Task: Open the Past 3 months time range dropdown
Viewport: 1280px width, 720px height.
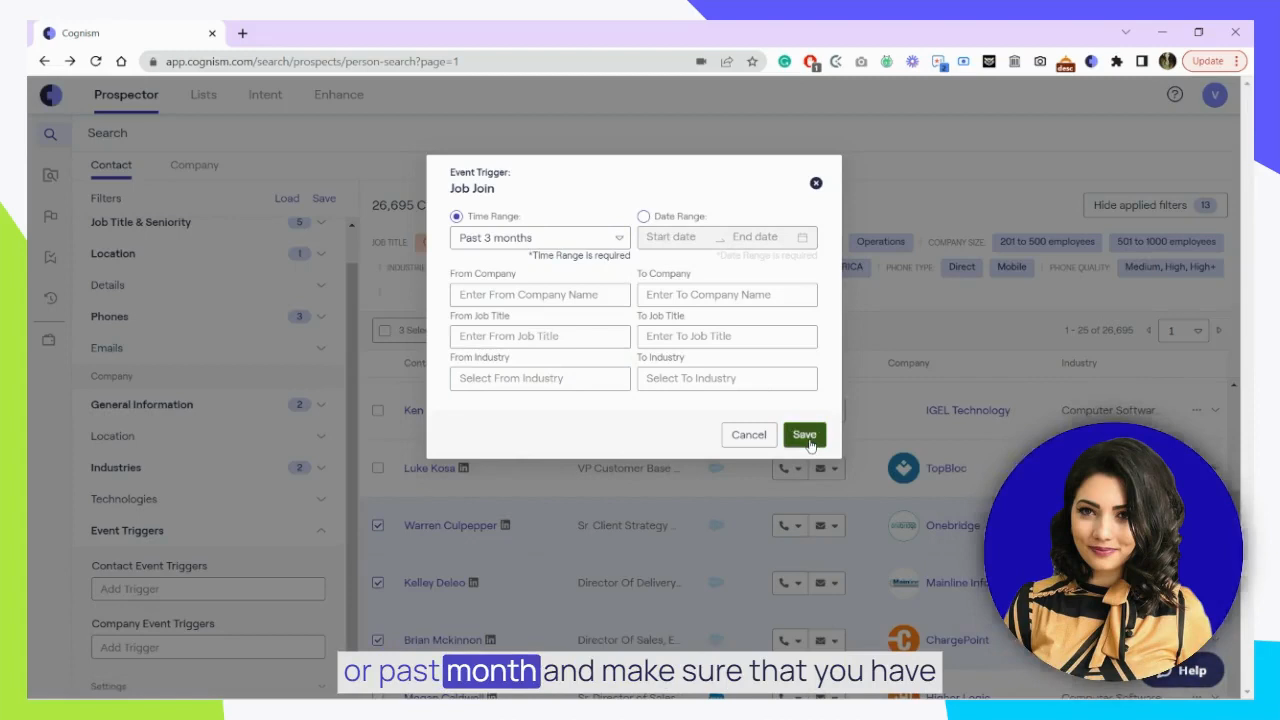Action: [x=540, y=238]
